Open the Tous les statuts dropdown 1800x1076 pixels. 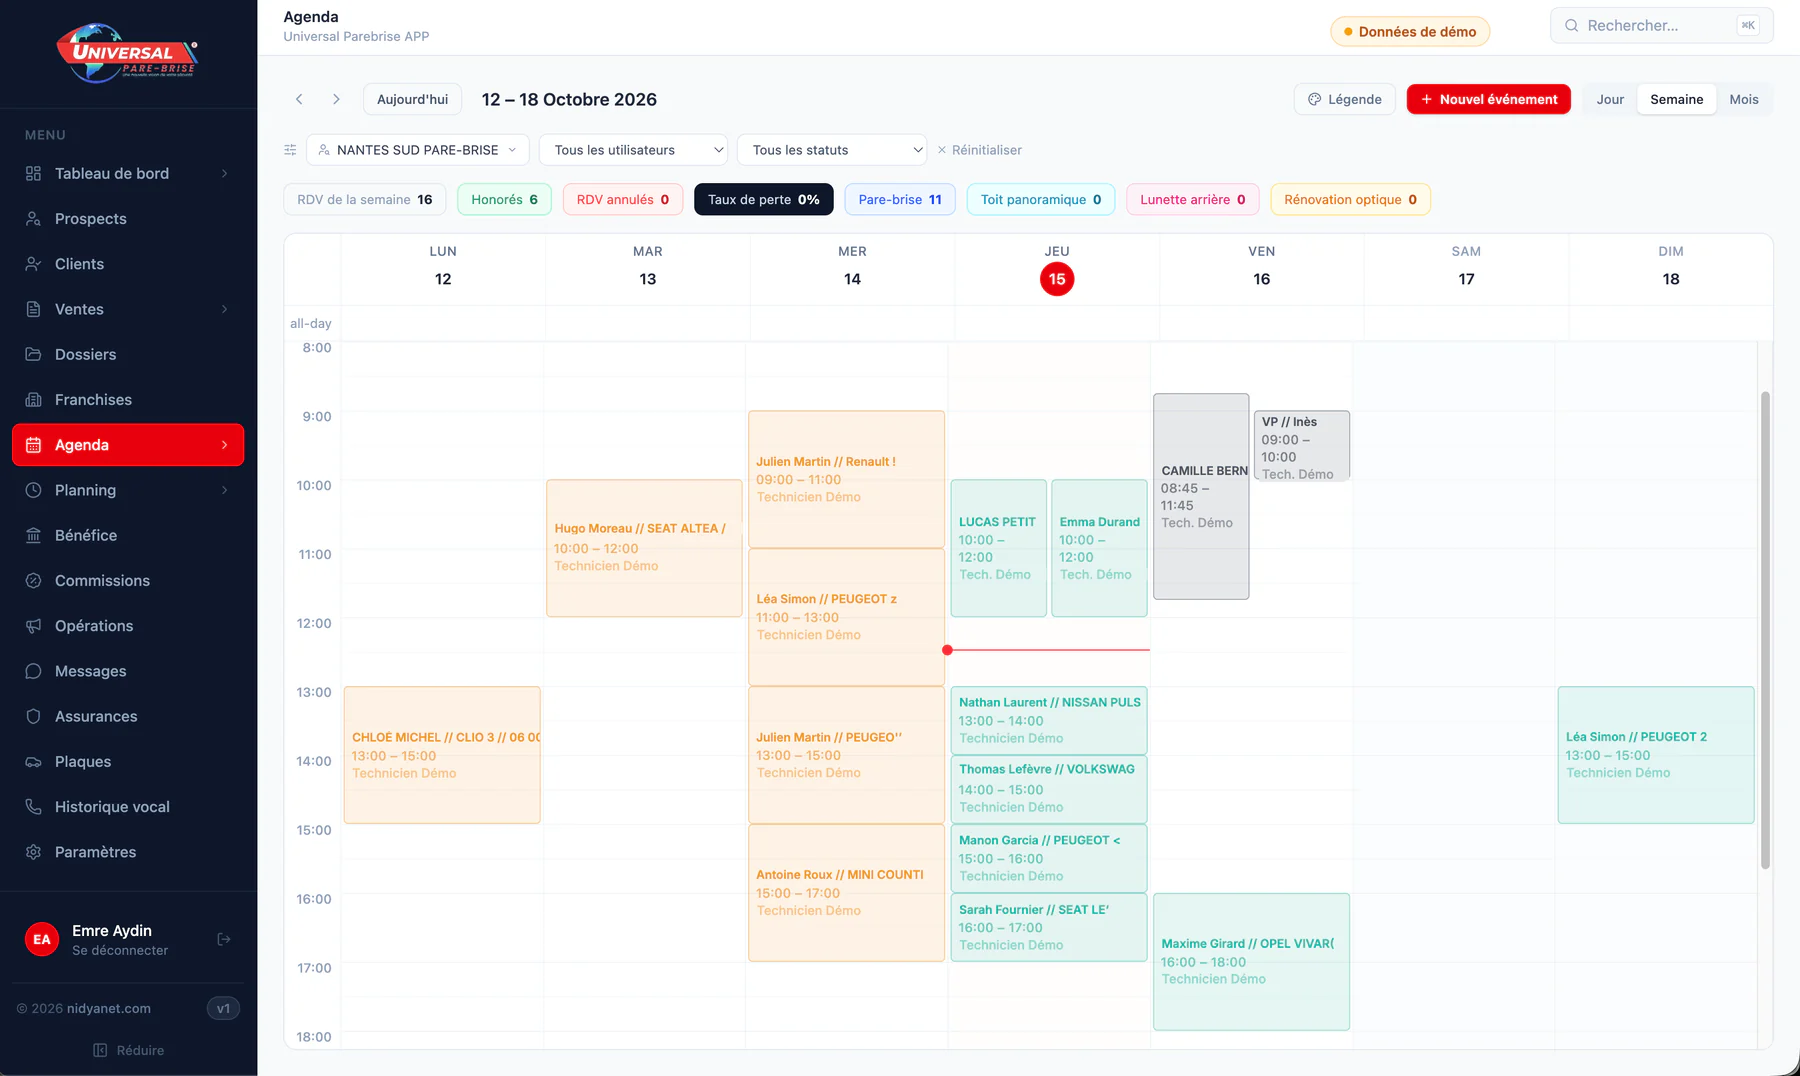(x=832, y=150)
